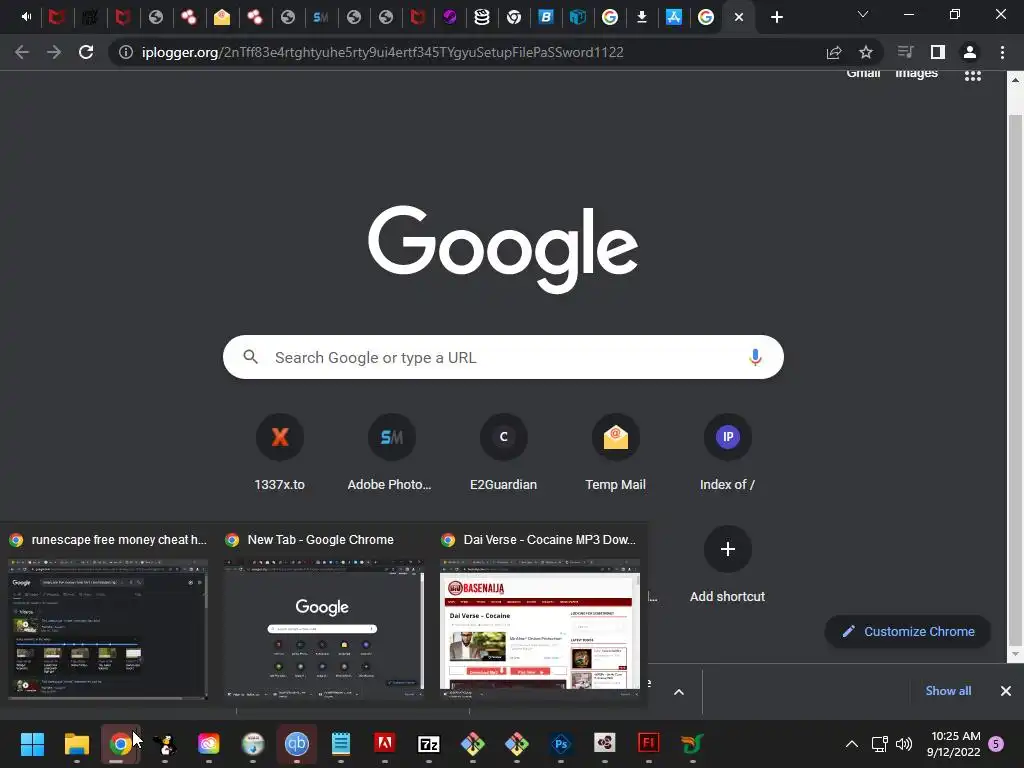1024x768 pixels.
Task: Go forward to the next page
Action: (54, 52)
